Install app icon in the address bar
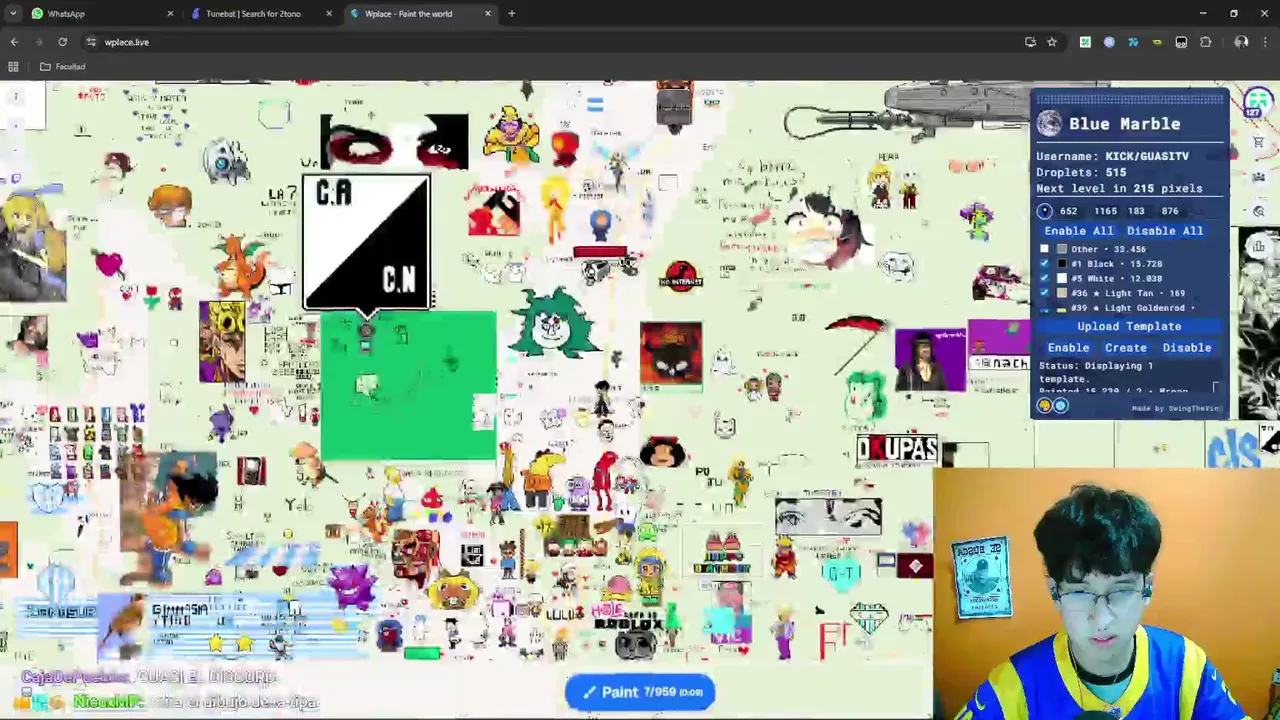Image resolution: width=1280 pixels, height=720 pixels. (1030, 42)
